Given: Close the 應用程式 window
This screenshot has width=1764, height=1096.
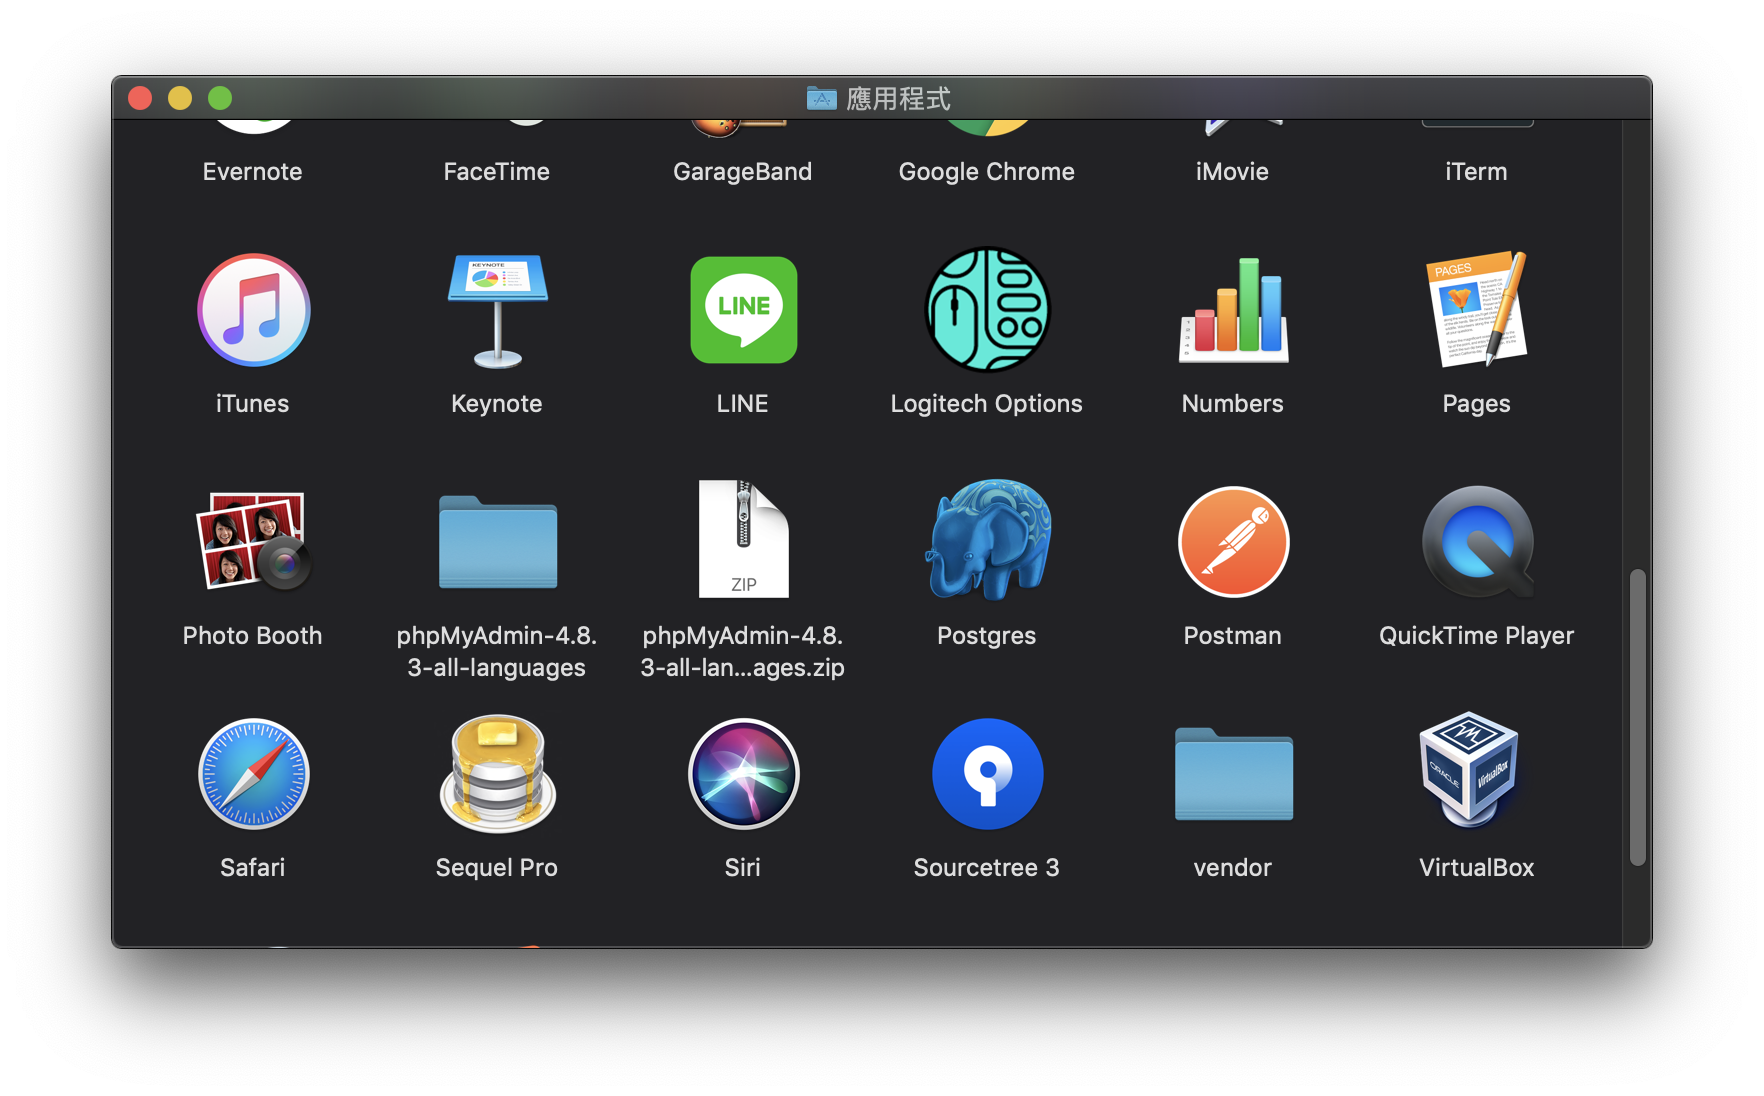Looking at the screenshot, I should point(140,98).
